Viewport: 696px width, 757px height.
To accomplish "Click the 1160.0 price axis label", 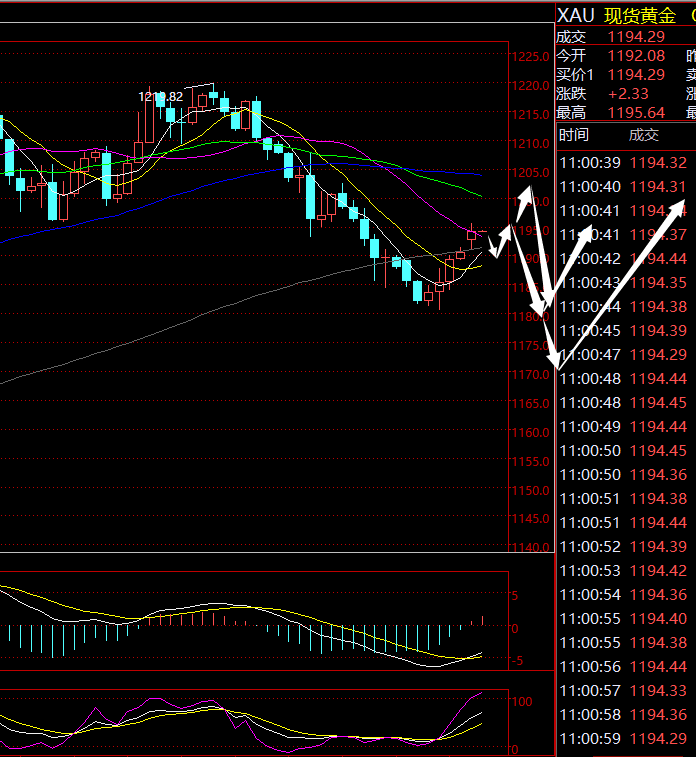I will pyautogui.click(x=530, y=433).
